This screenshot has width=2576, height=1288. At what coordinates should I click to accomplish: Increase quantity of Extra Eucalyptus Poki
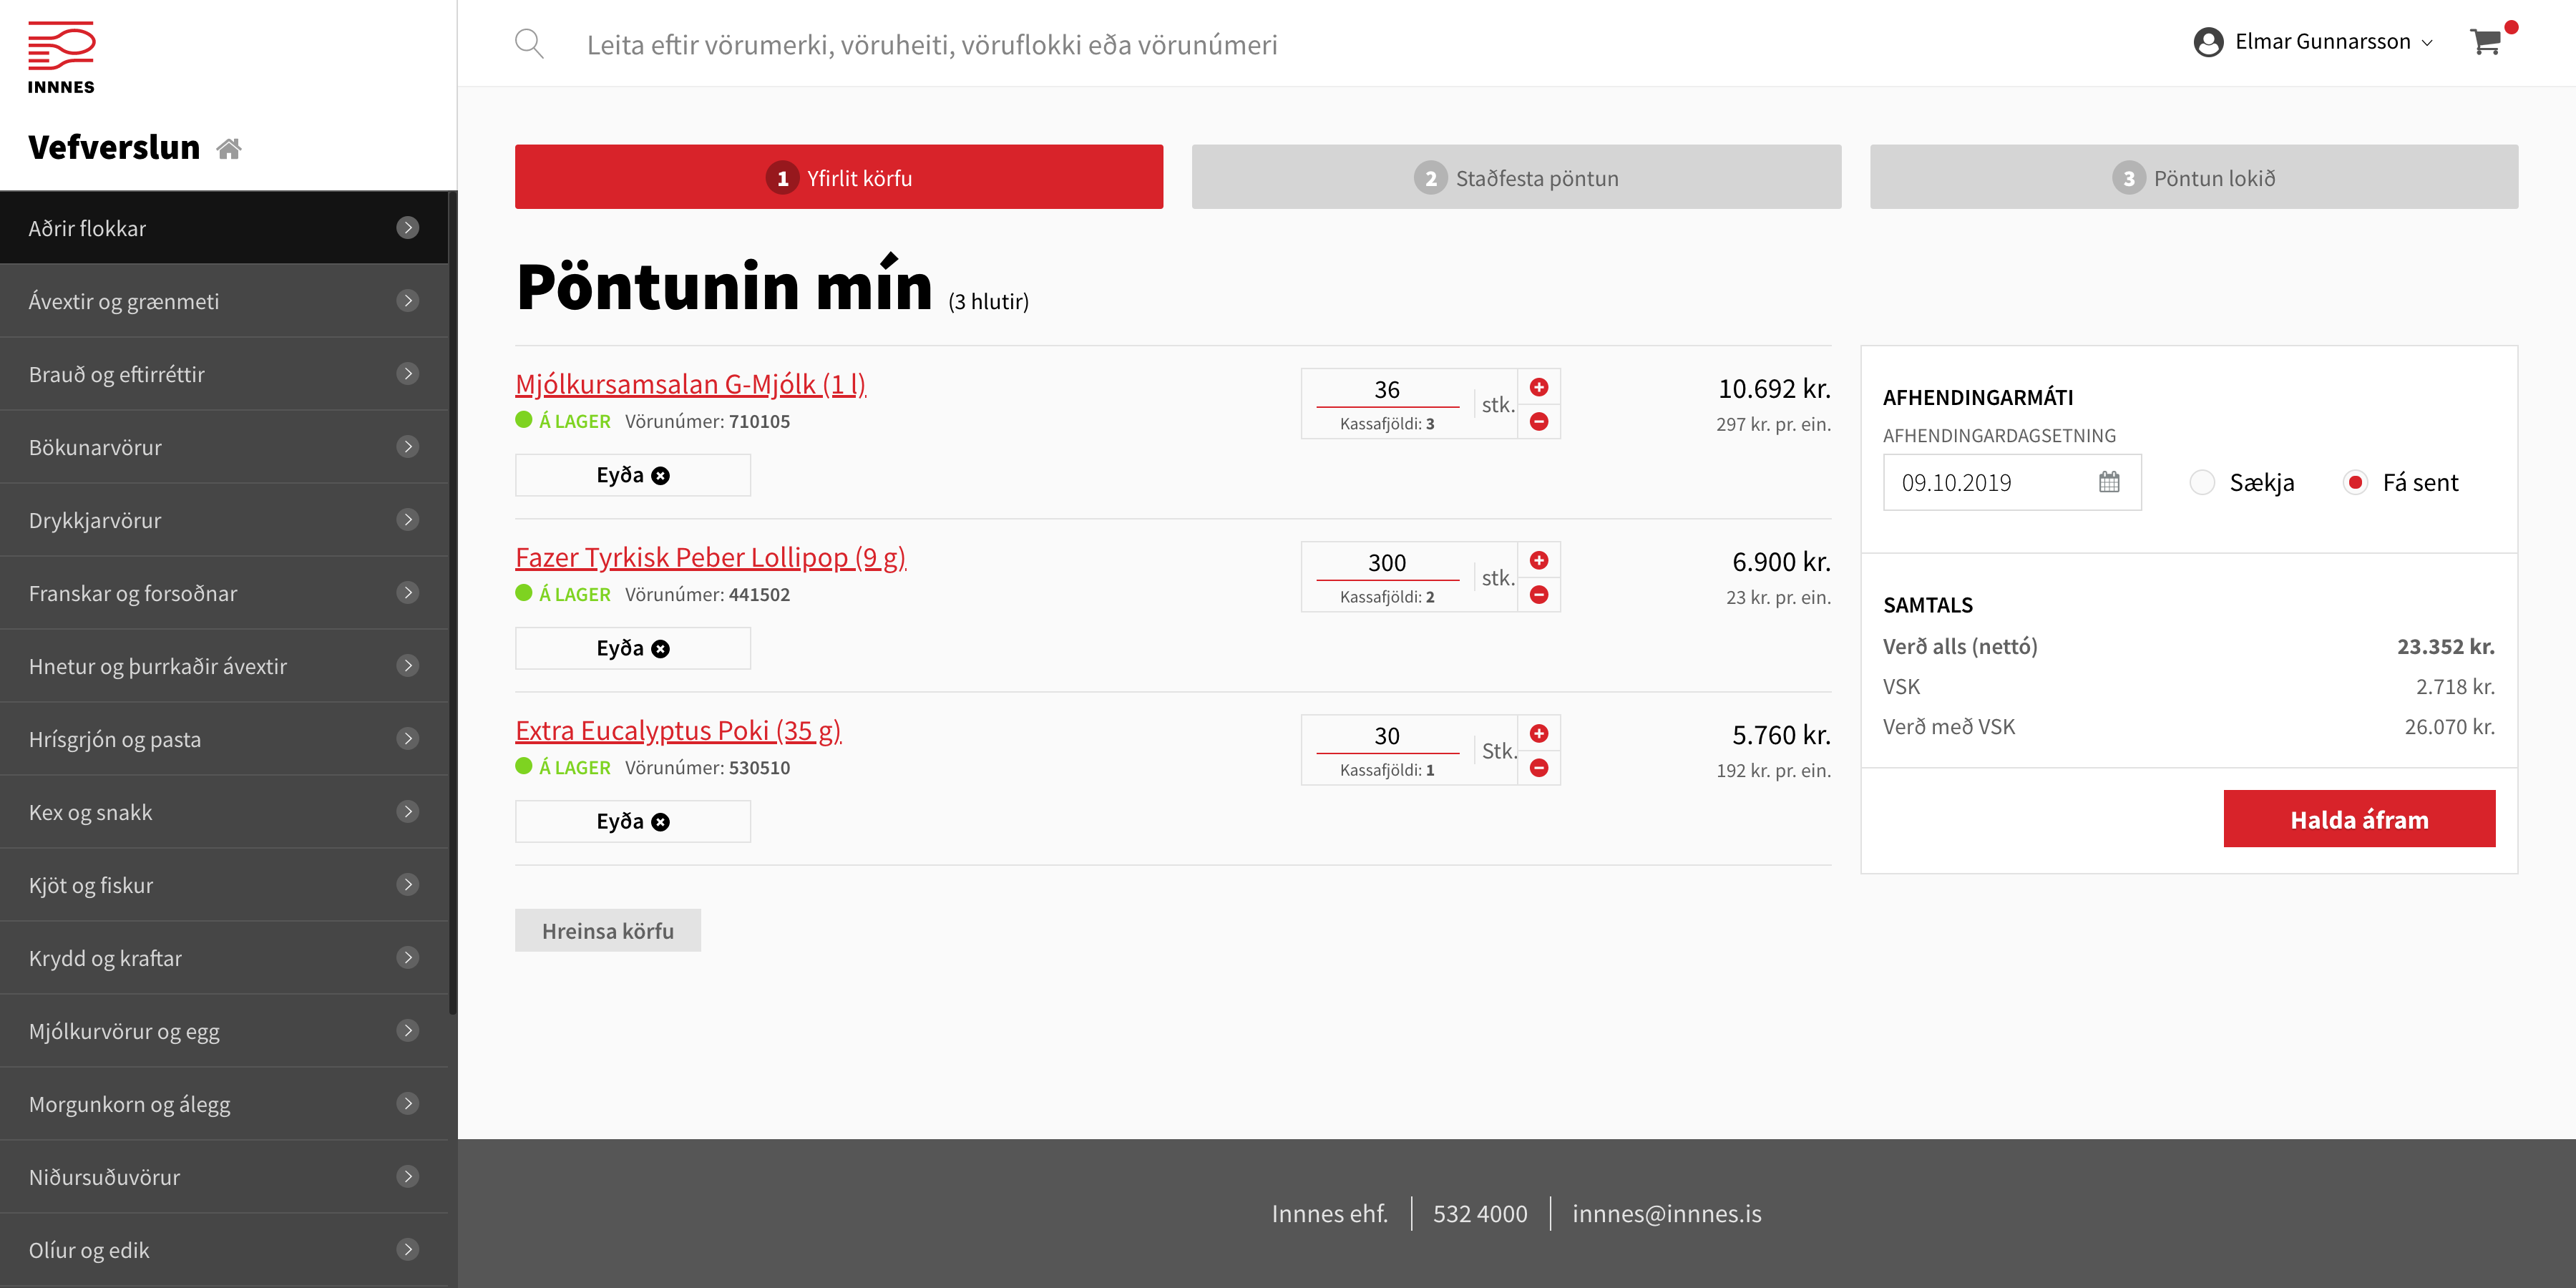1539,733
